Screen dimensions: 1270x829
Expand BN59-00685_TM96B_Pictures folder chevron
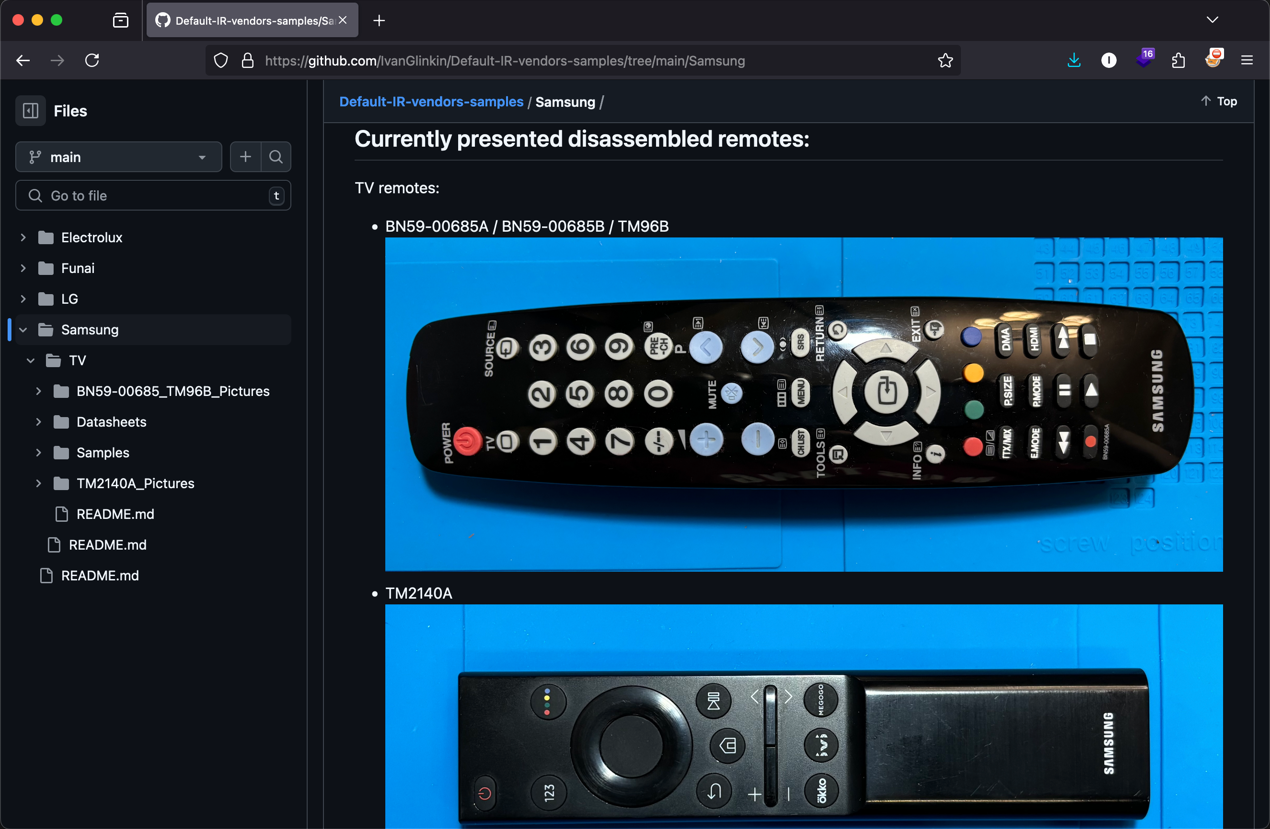(39, 391)
